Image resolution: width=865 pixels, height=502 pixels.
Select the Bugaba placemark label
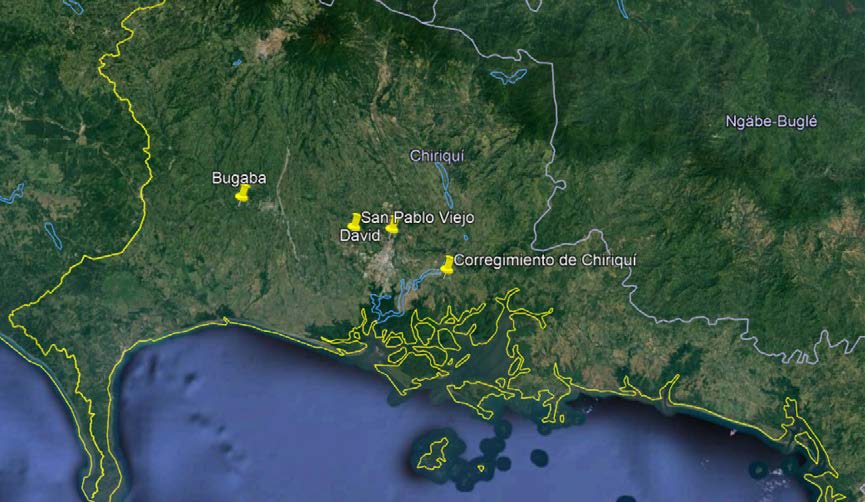tap(239, 178)
